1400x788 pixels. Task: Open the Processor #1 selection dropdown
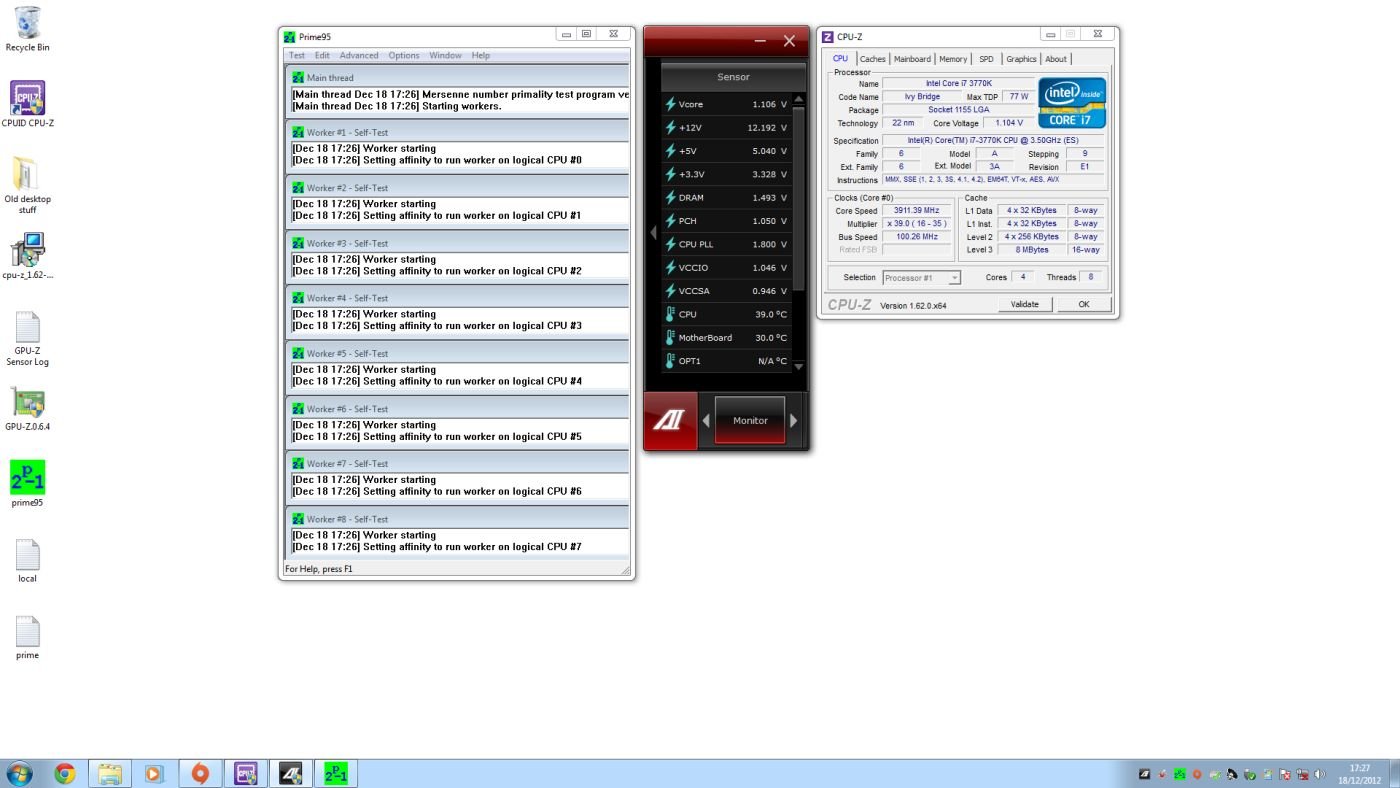(x=921, y=278)
